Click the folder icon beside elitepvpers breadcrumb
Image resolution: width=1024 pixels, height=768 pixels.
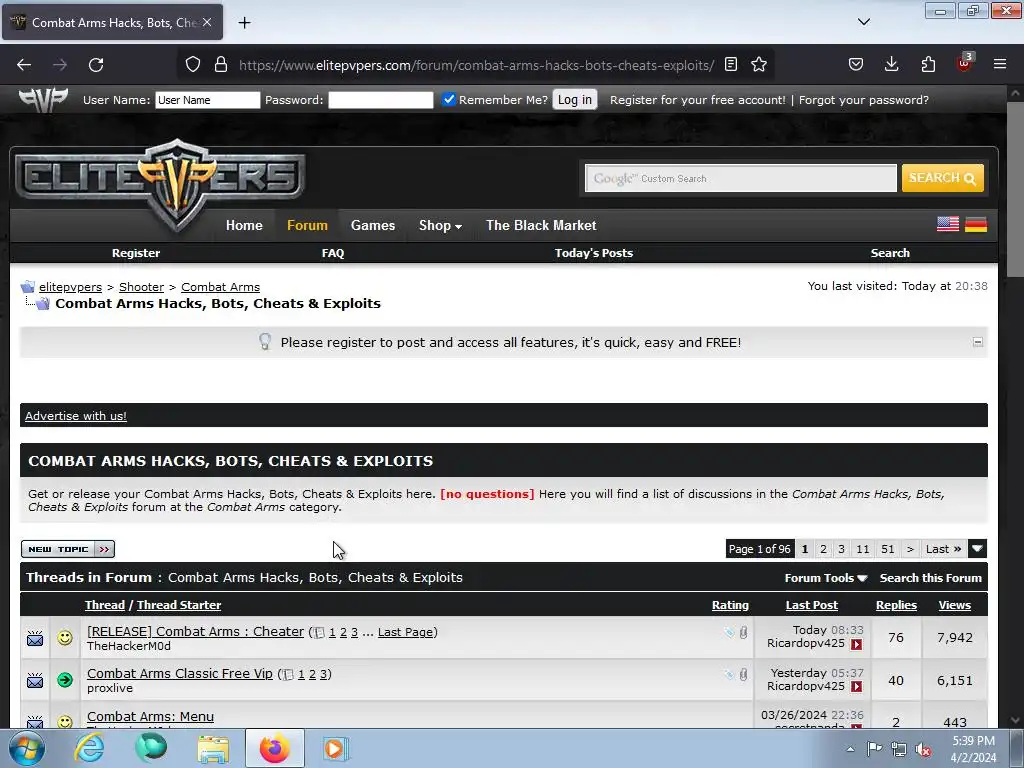point(27,287)
